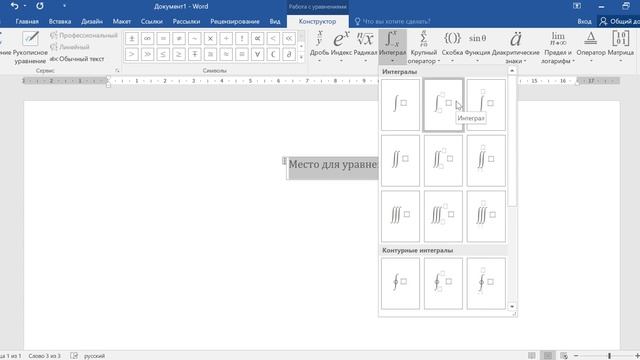The width and height of the screenshot is (640, 360).
Task: Insert the factorial exclamation symbol
Action: (x=242, y=39)
